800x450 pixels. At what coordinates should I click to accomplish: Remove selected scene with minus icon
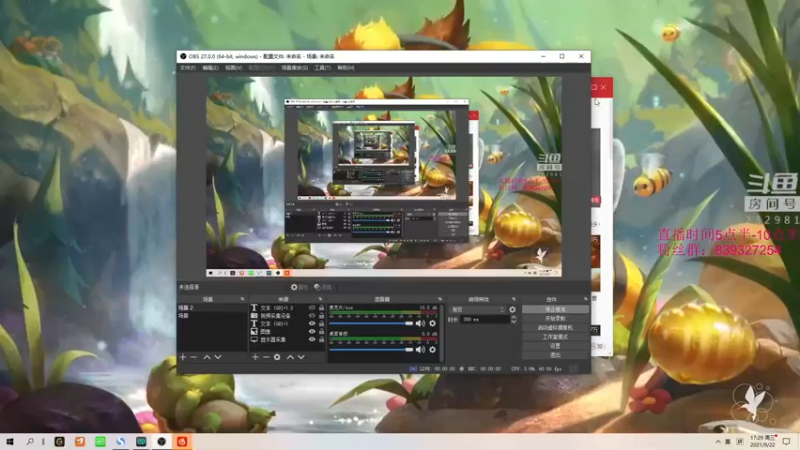(194, 357)
